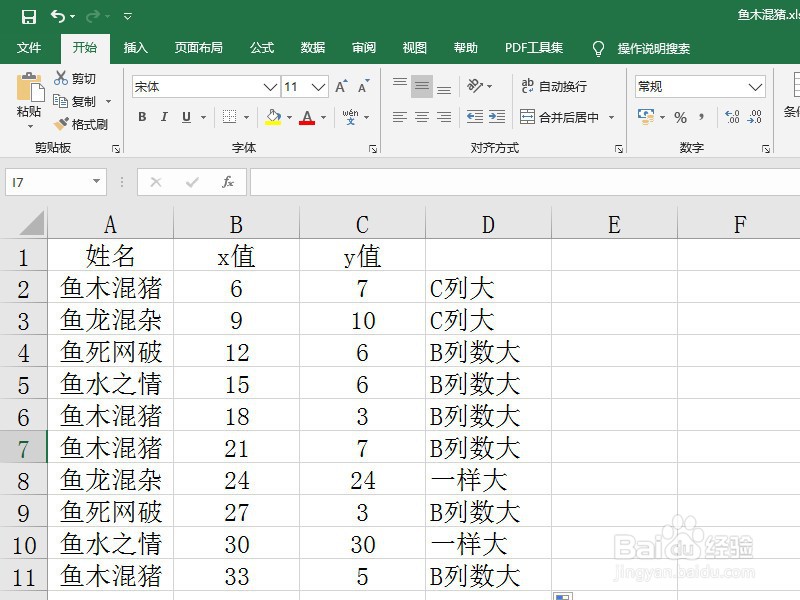800x600 pixels.
Task: Open the Border style picker arrow
Action: tap(246, 117)
